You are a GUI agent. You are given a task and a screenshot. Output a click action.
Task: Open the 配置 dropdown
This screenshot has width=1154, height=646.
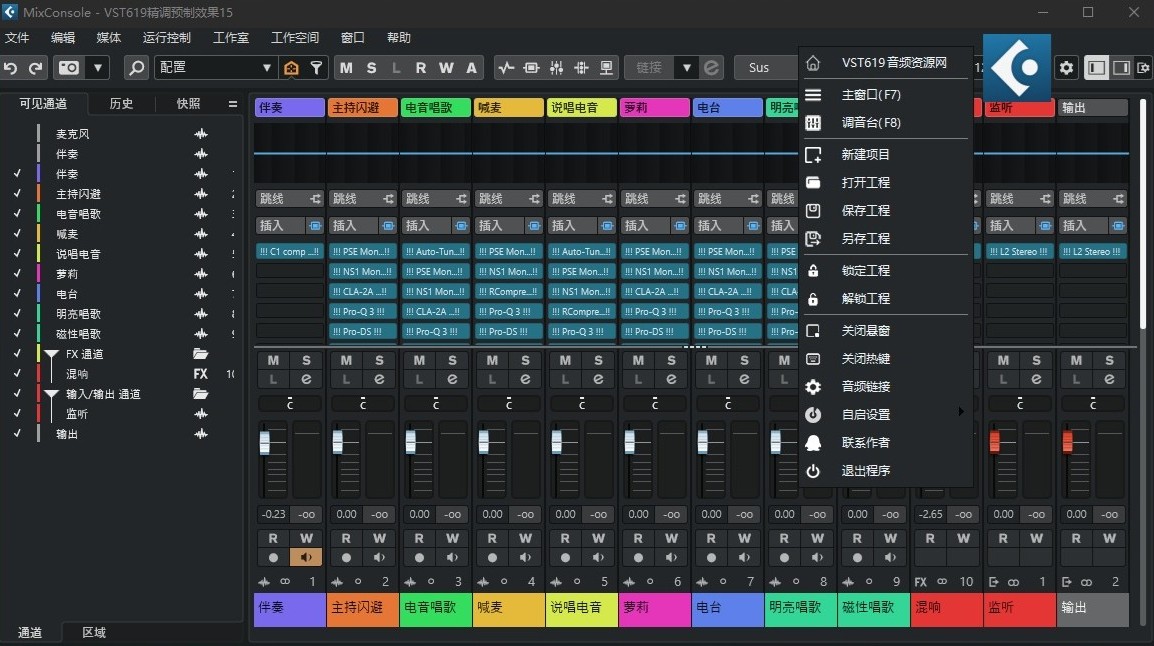click(x=215, y=67)
